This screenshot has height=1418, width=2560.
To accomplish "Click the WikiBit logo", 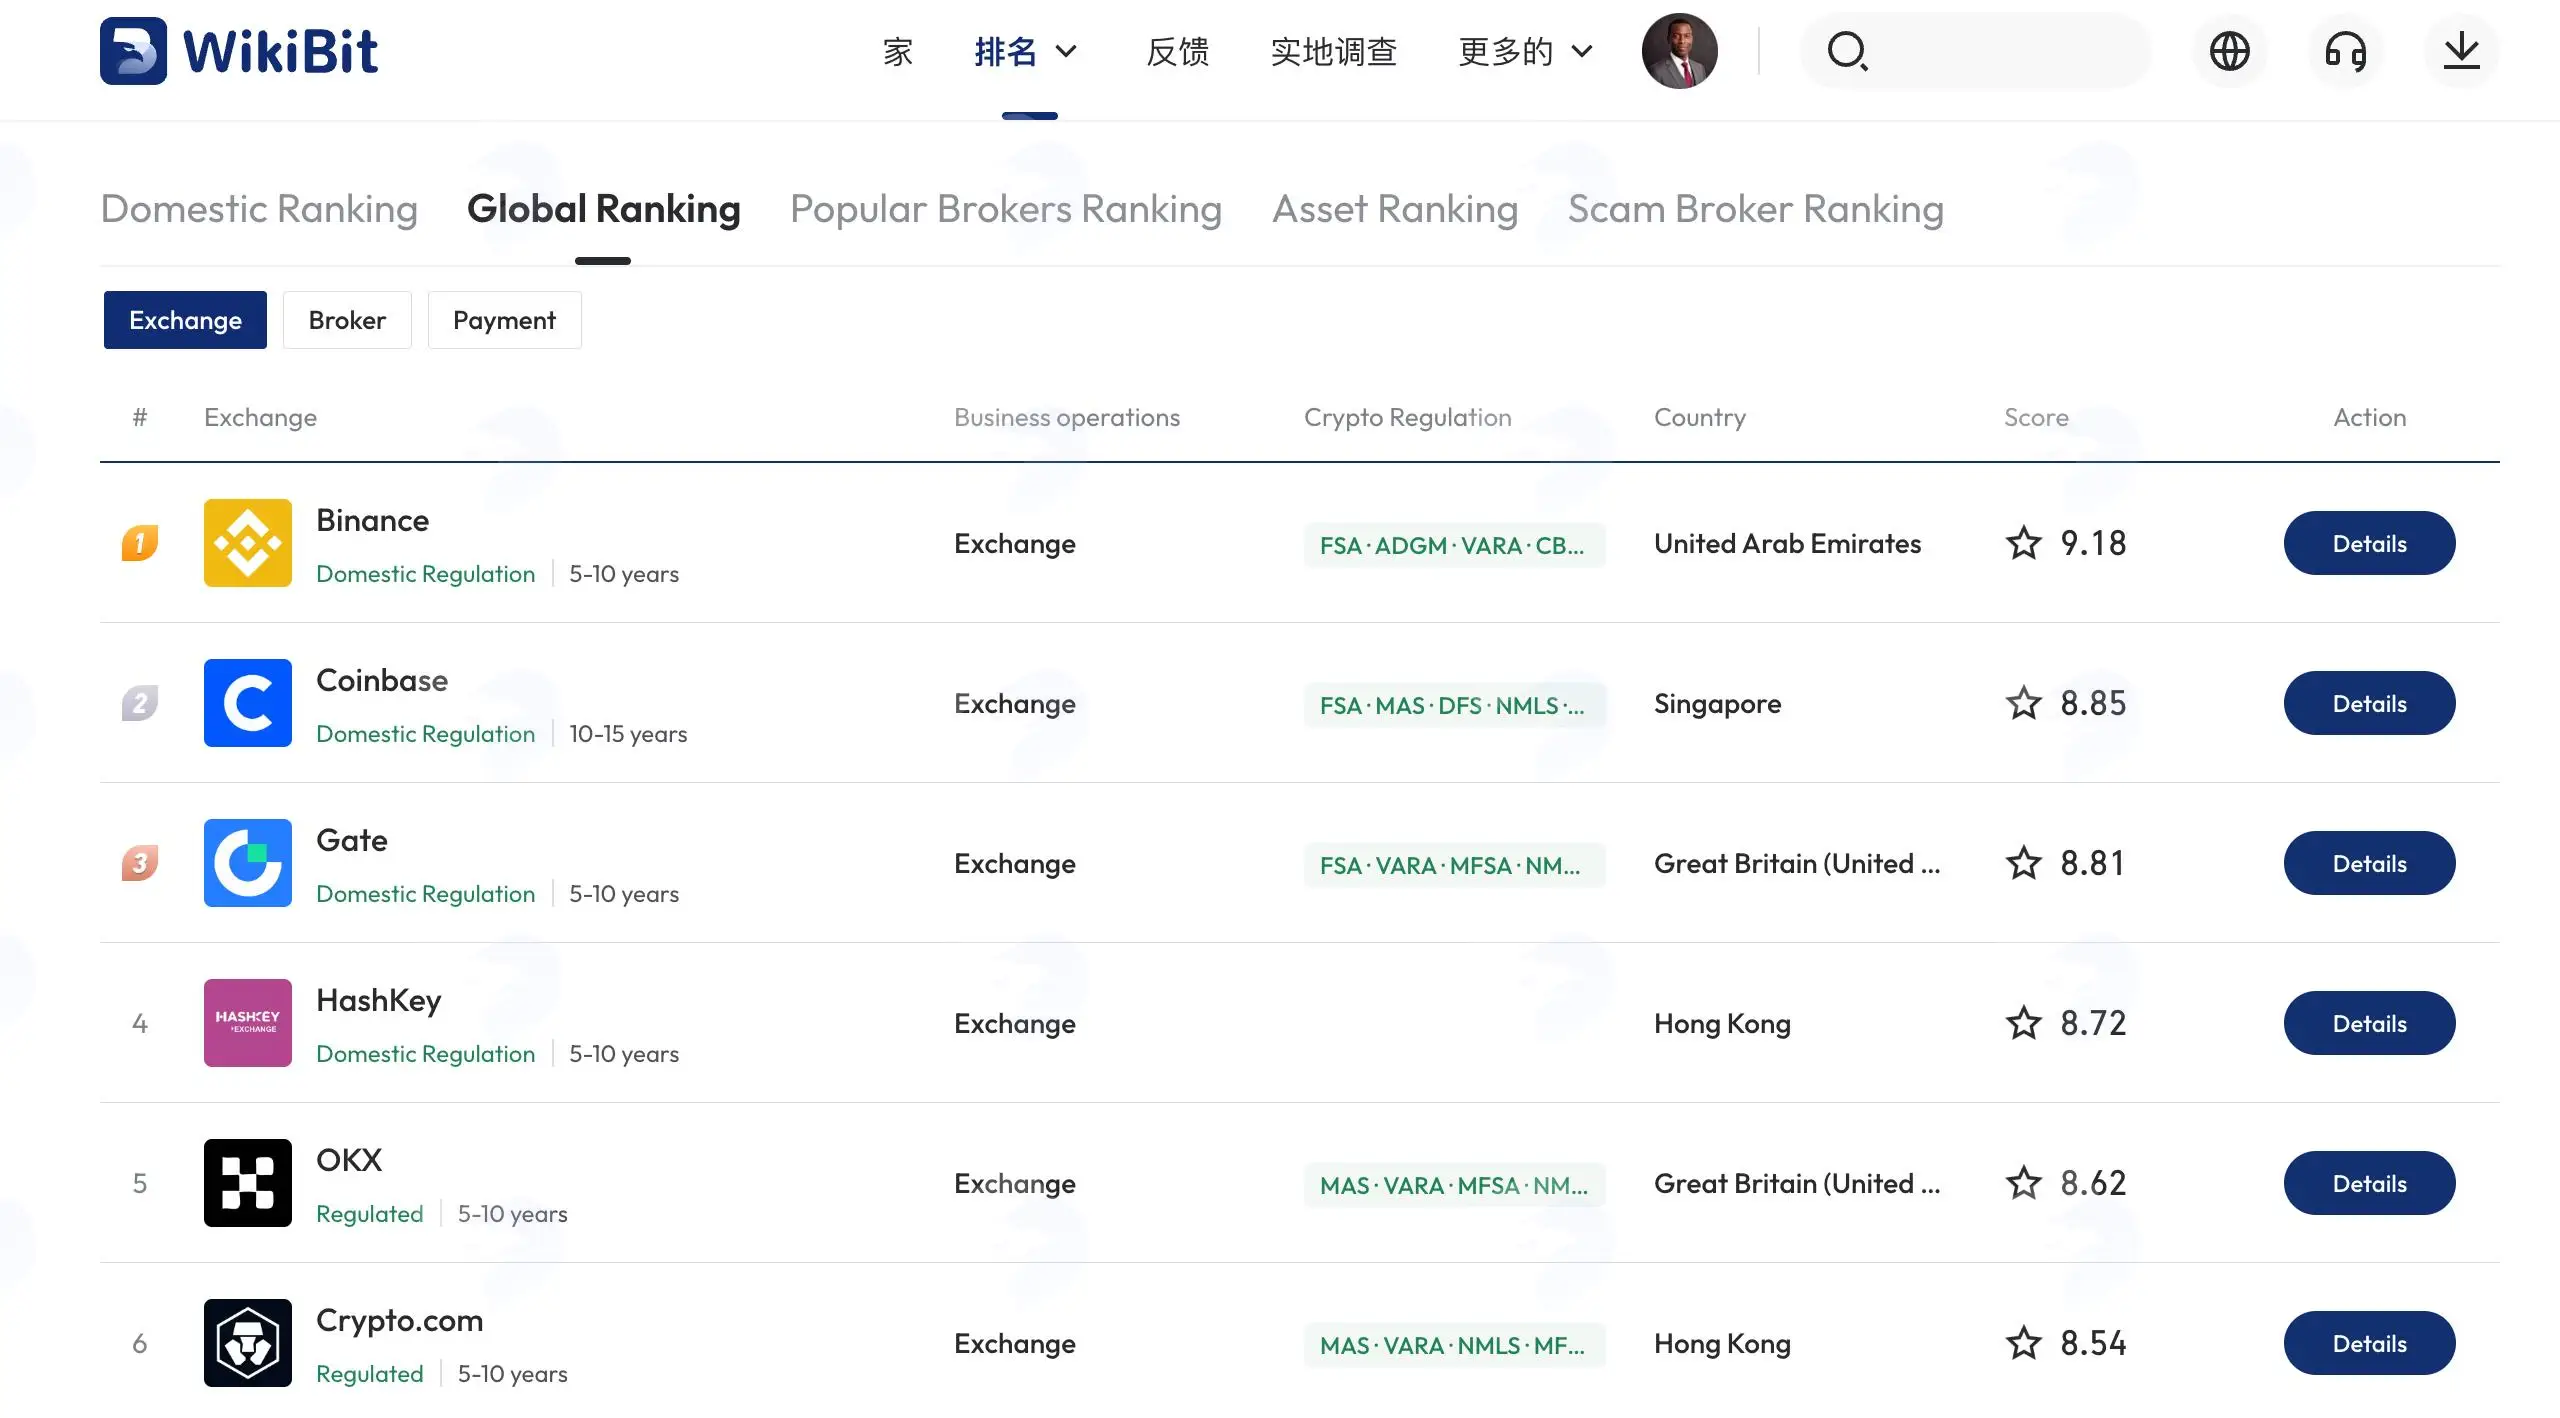I will click(239, 51).
